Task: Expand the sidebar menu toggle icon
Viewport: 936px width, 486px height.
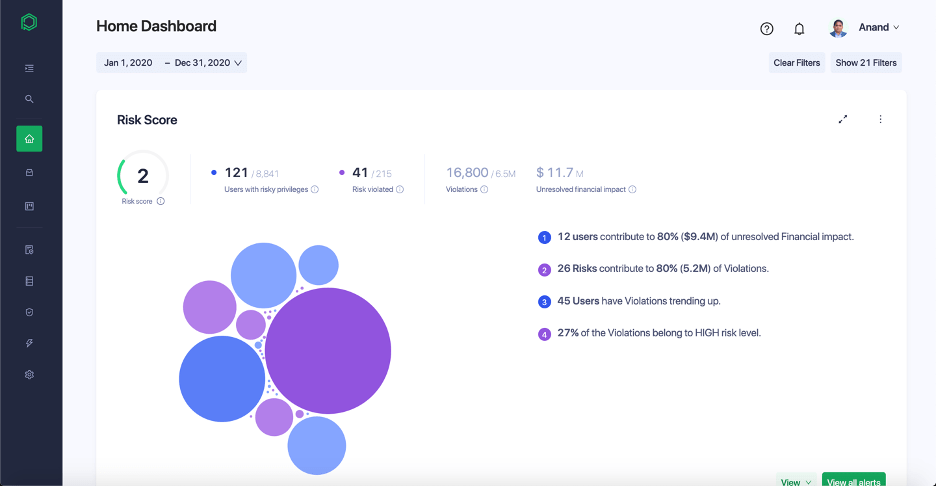Action: pyautogui.click(x=29, y=68)
